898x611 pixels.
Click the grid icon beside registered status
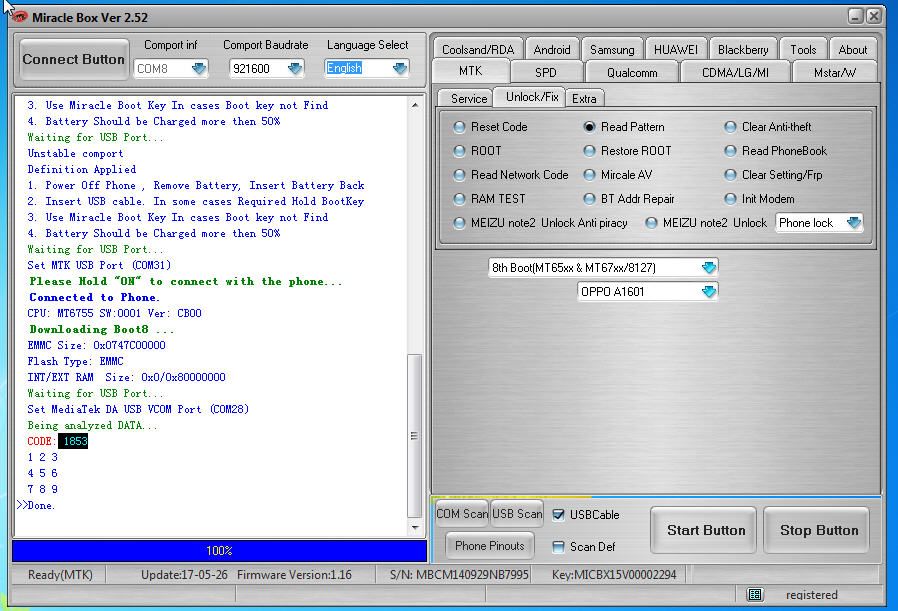[755, 594]
